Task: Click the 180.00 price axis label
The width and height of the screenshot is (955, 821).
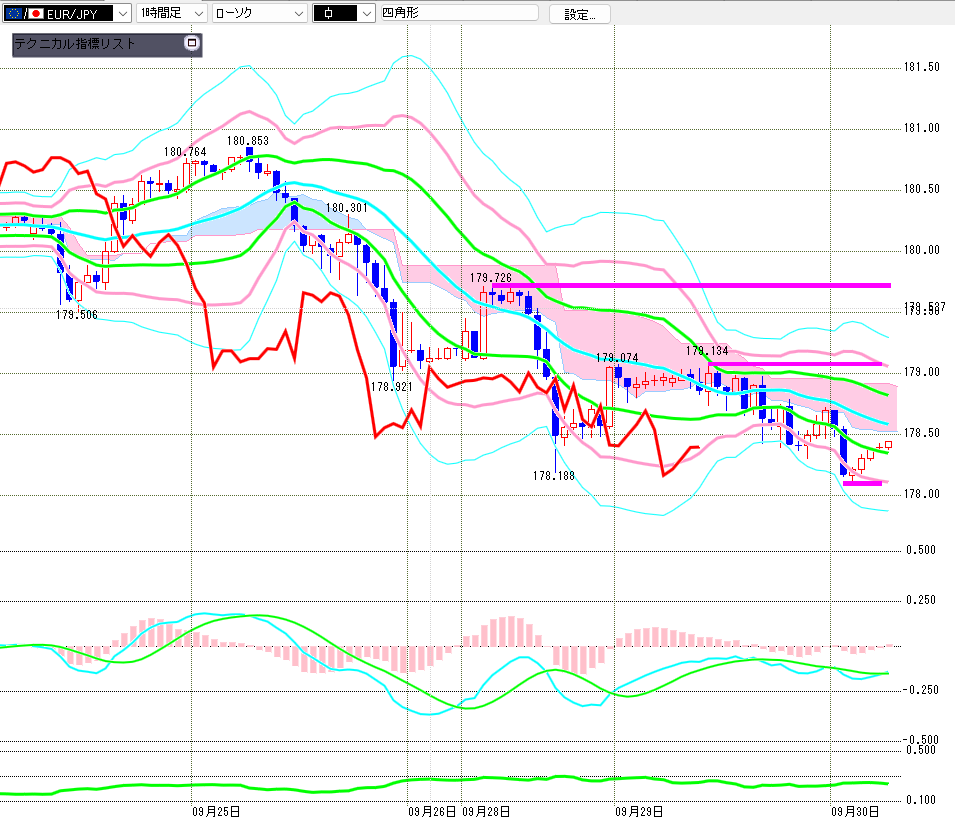Action: click(x=922, y=250)
